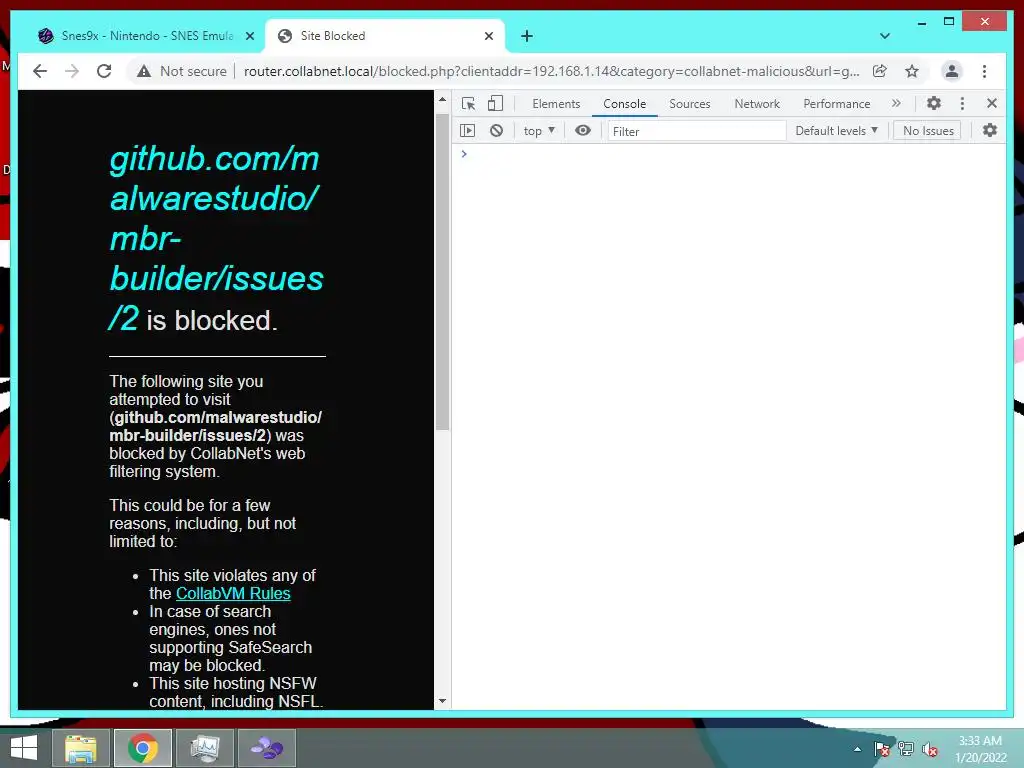The width and height of the screenshot is (1024, 768).
Task: Select the Console panel tab
Action: (624, 104)
